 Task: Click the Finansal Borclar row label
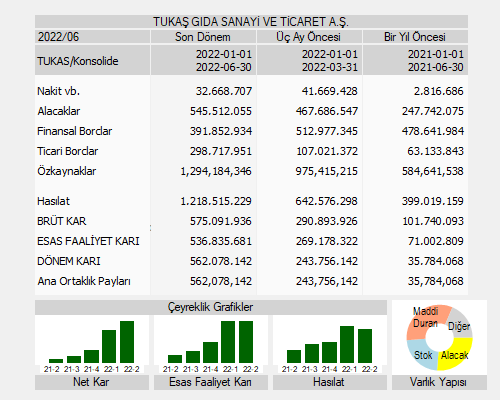[x=75, y=131]
